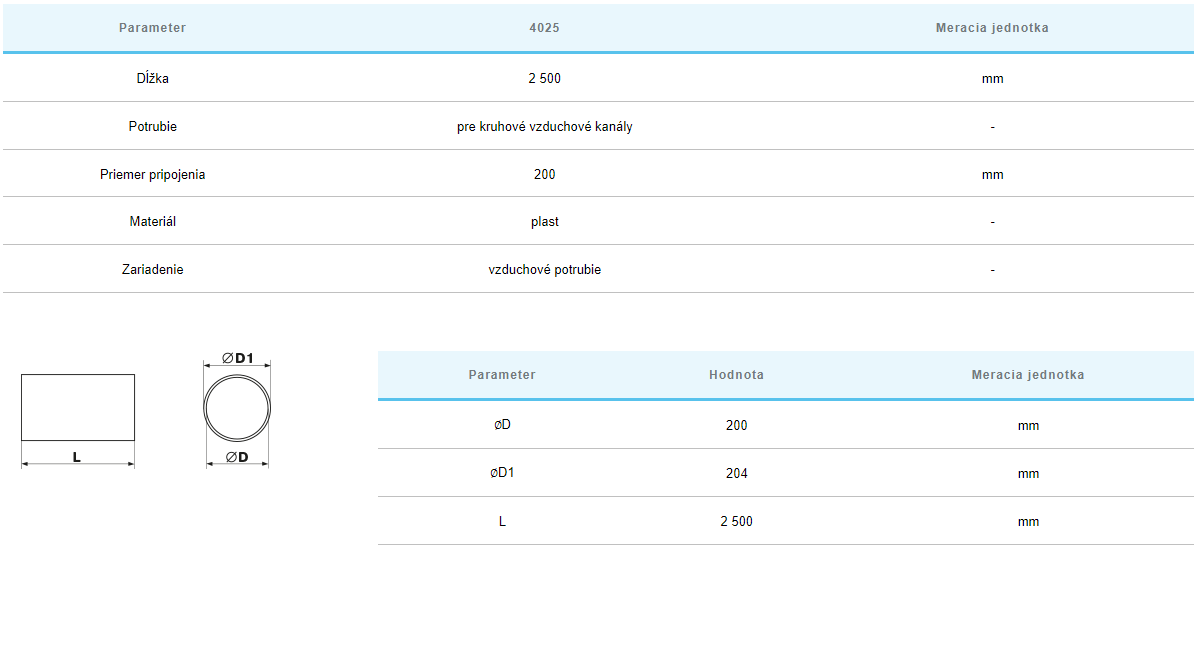
Task: Select the 4025 column header
Action: pos(544,28)
